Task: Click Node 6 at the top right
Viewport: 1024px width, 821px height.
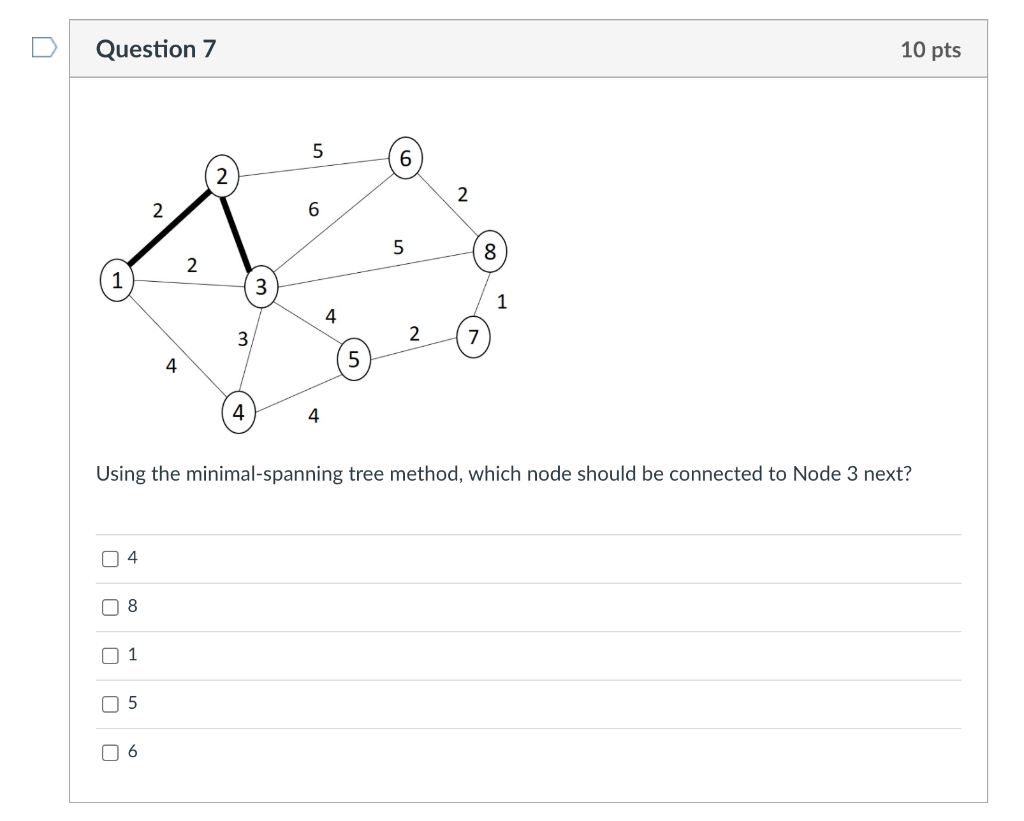Action: 406,158
